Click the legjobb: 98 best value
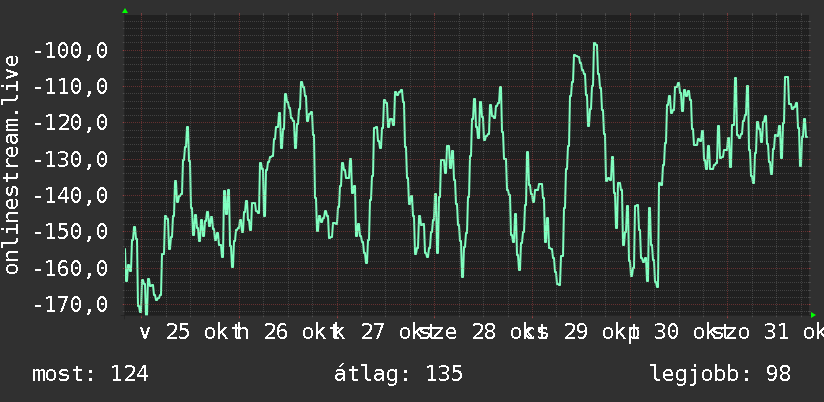This screenshot has width=824, height=402. coord(720,374)
